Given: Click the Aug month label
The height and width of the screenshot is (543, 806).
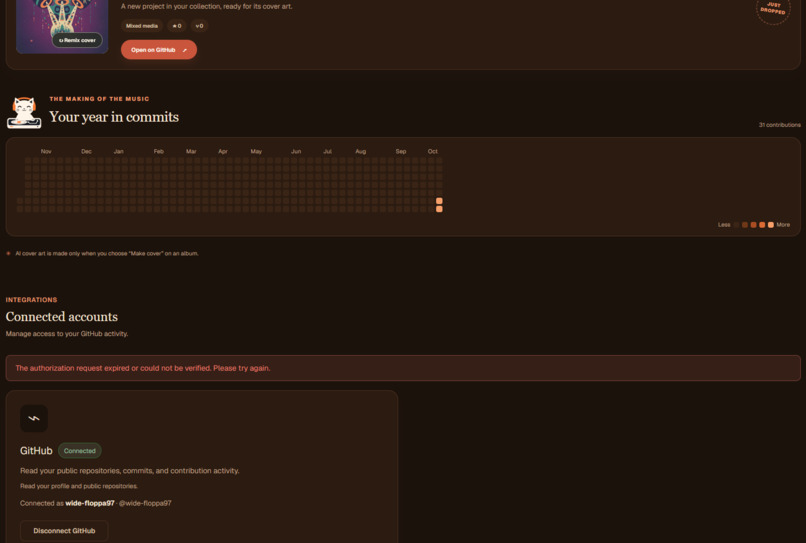Looking at the screenshot, I should (361, 152).
